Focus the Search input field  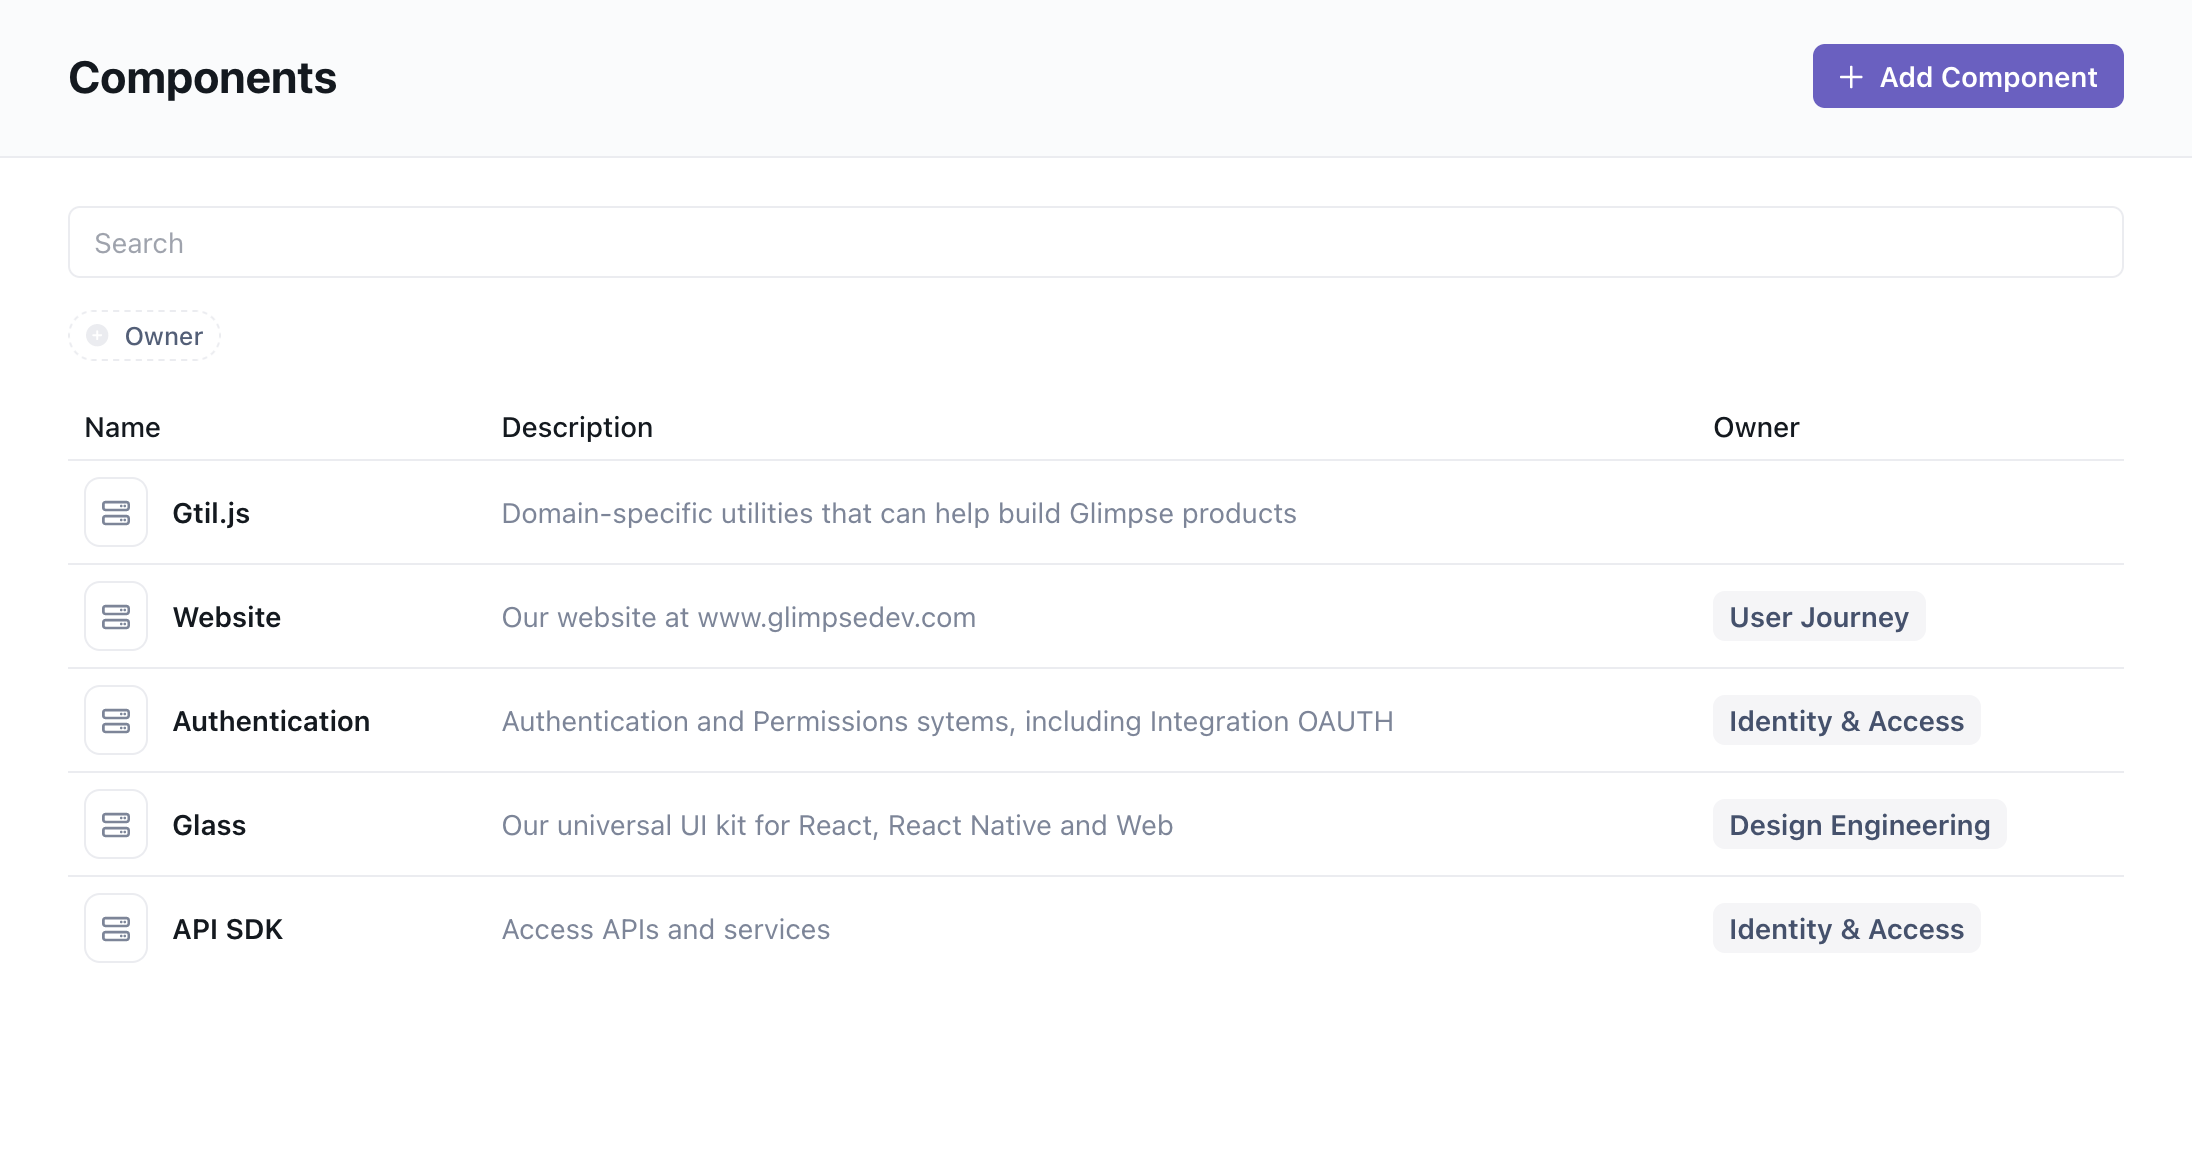[1095, 243]
